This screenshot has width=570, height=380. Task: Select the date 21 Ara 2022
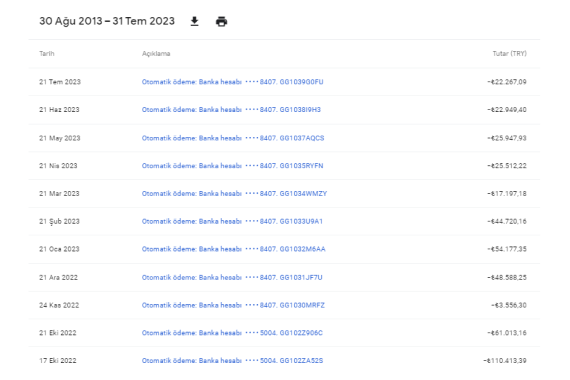point(59,277)
